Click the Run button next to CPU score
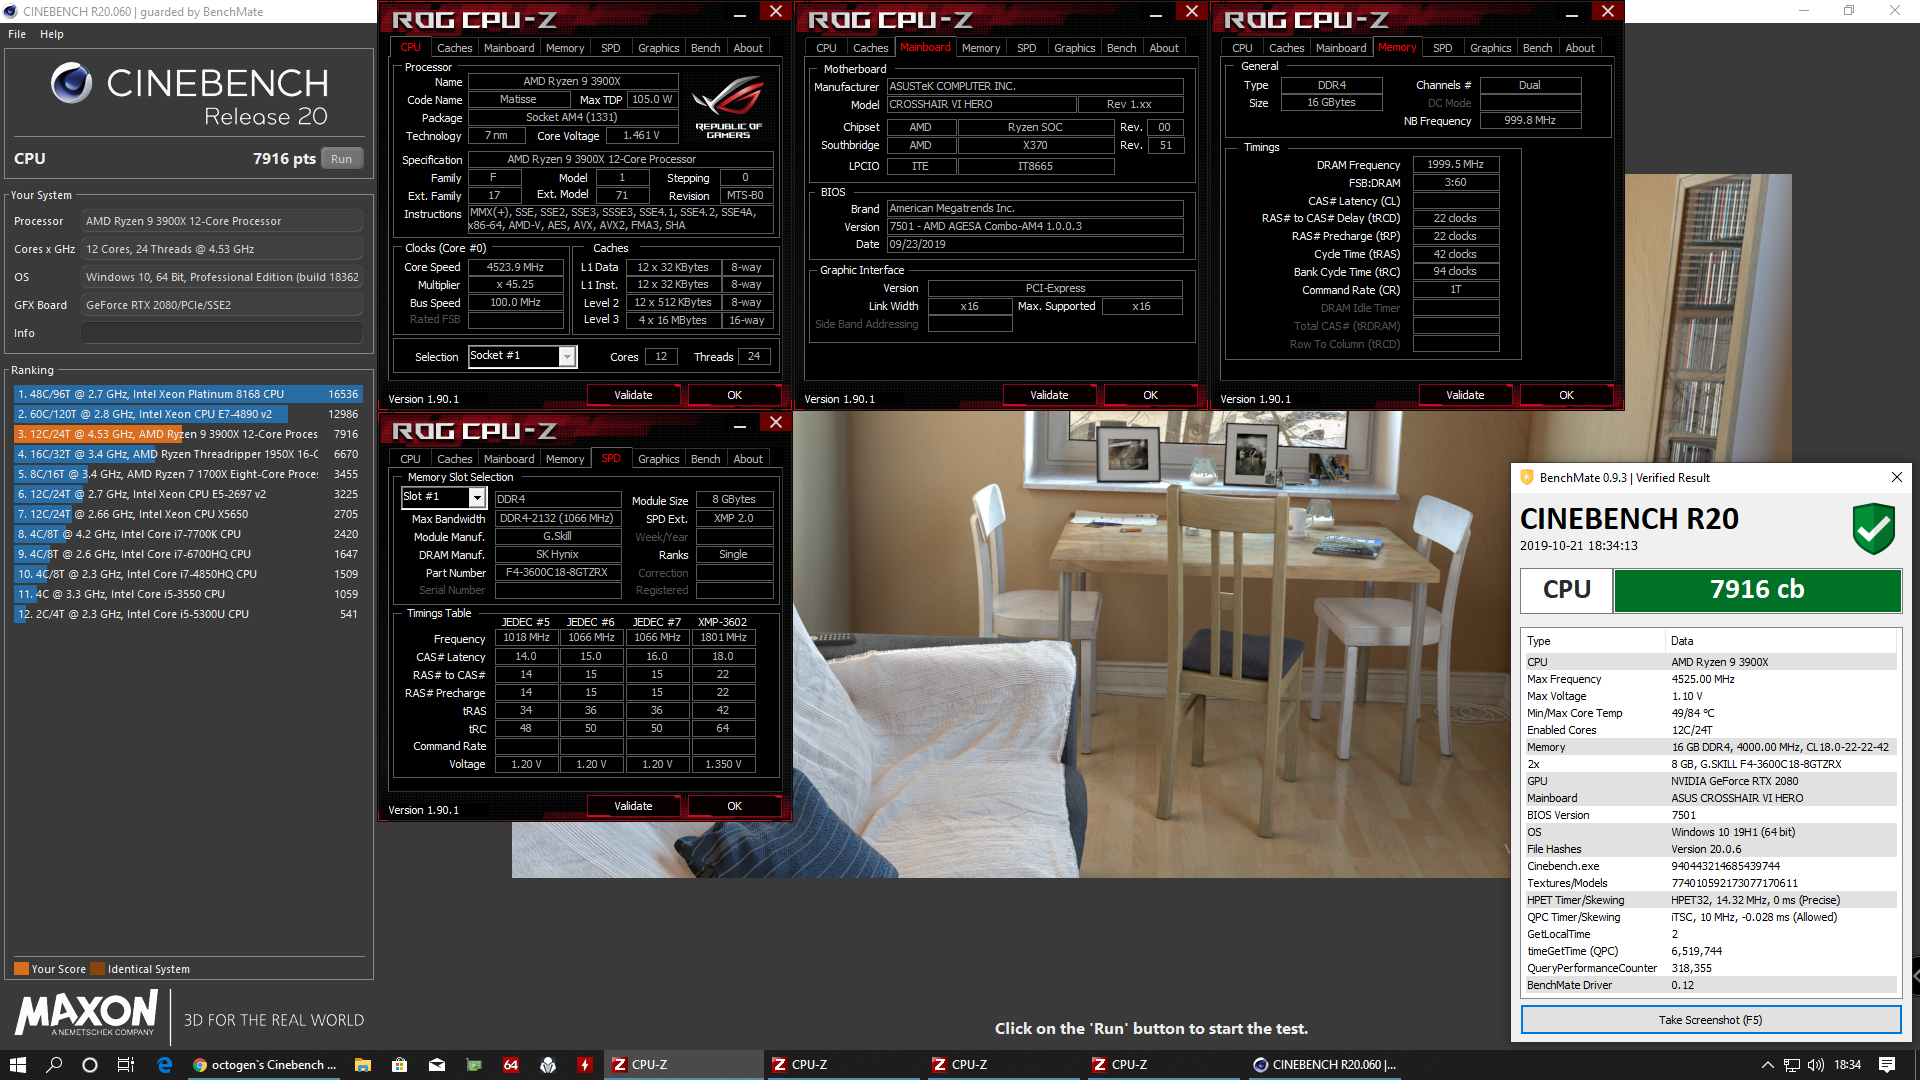 tap(342, 159)
